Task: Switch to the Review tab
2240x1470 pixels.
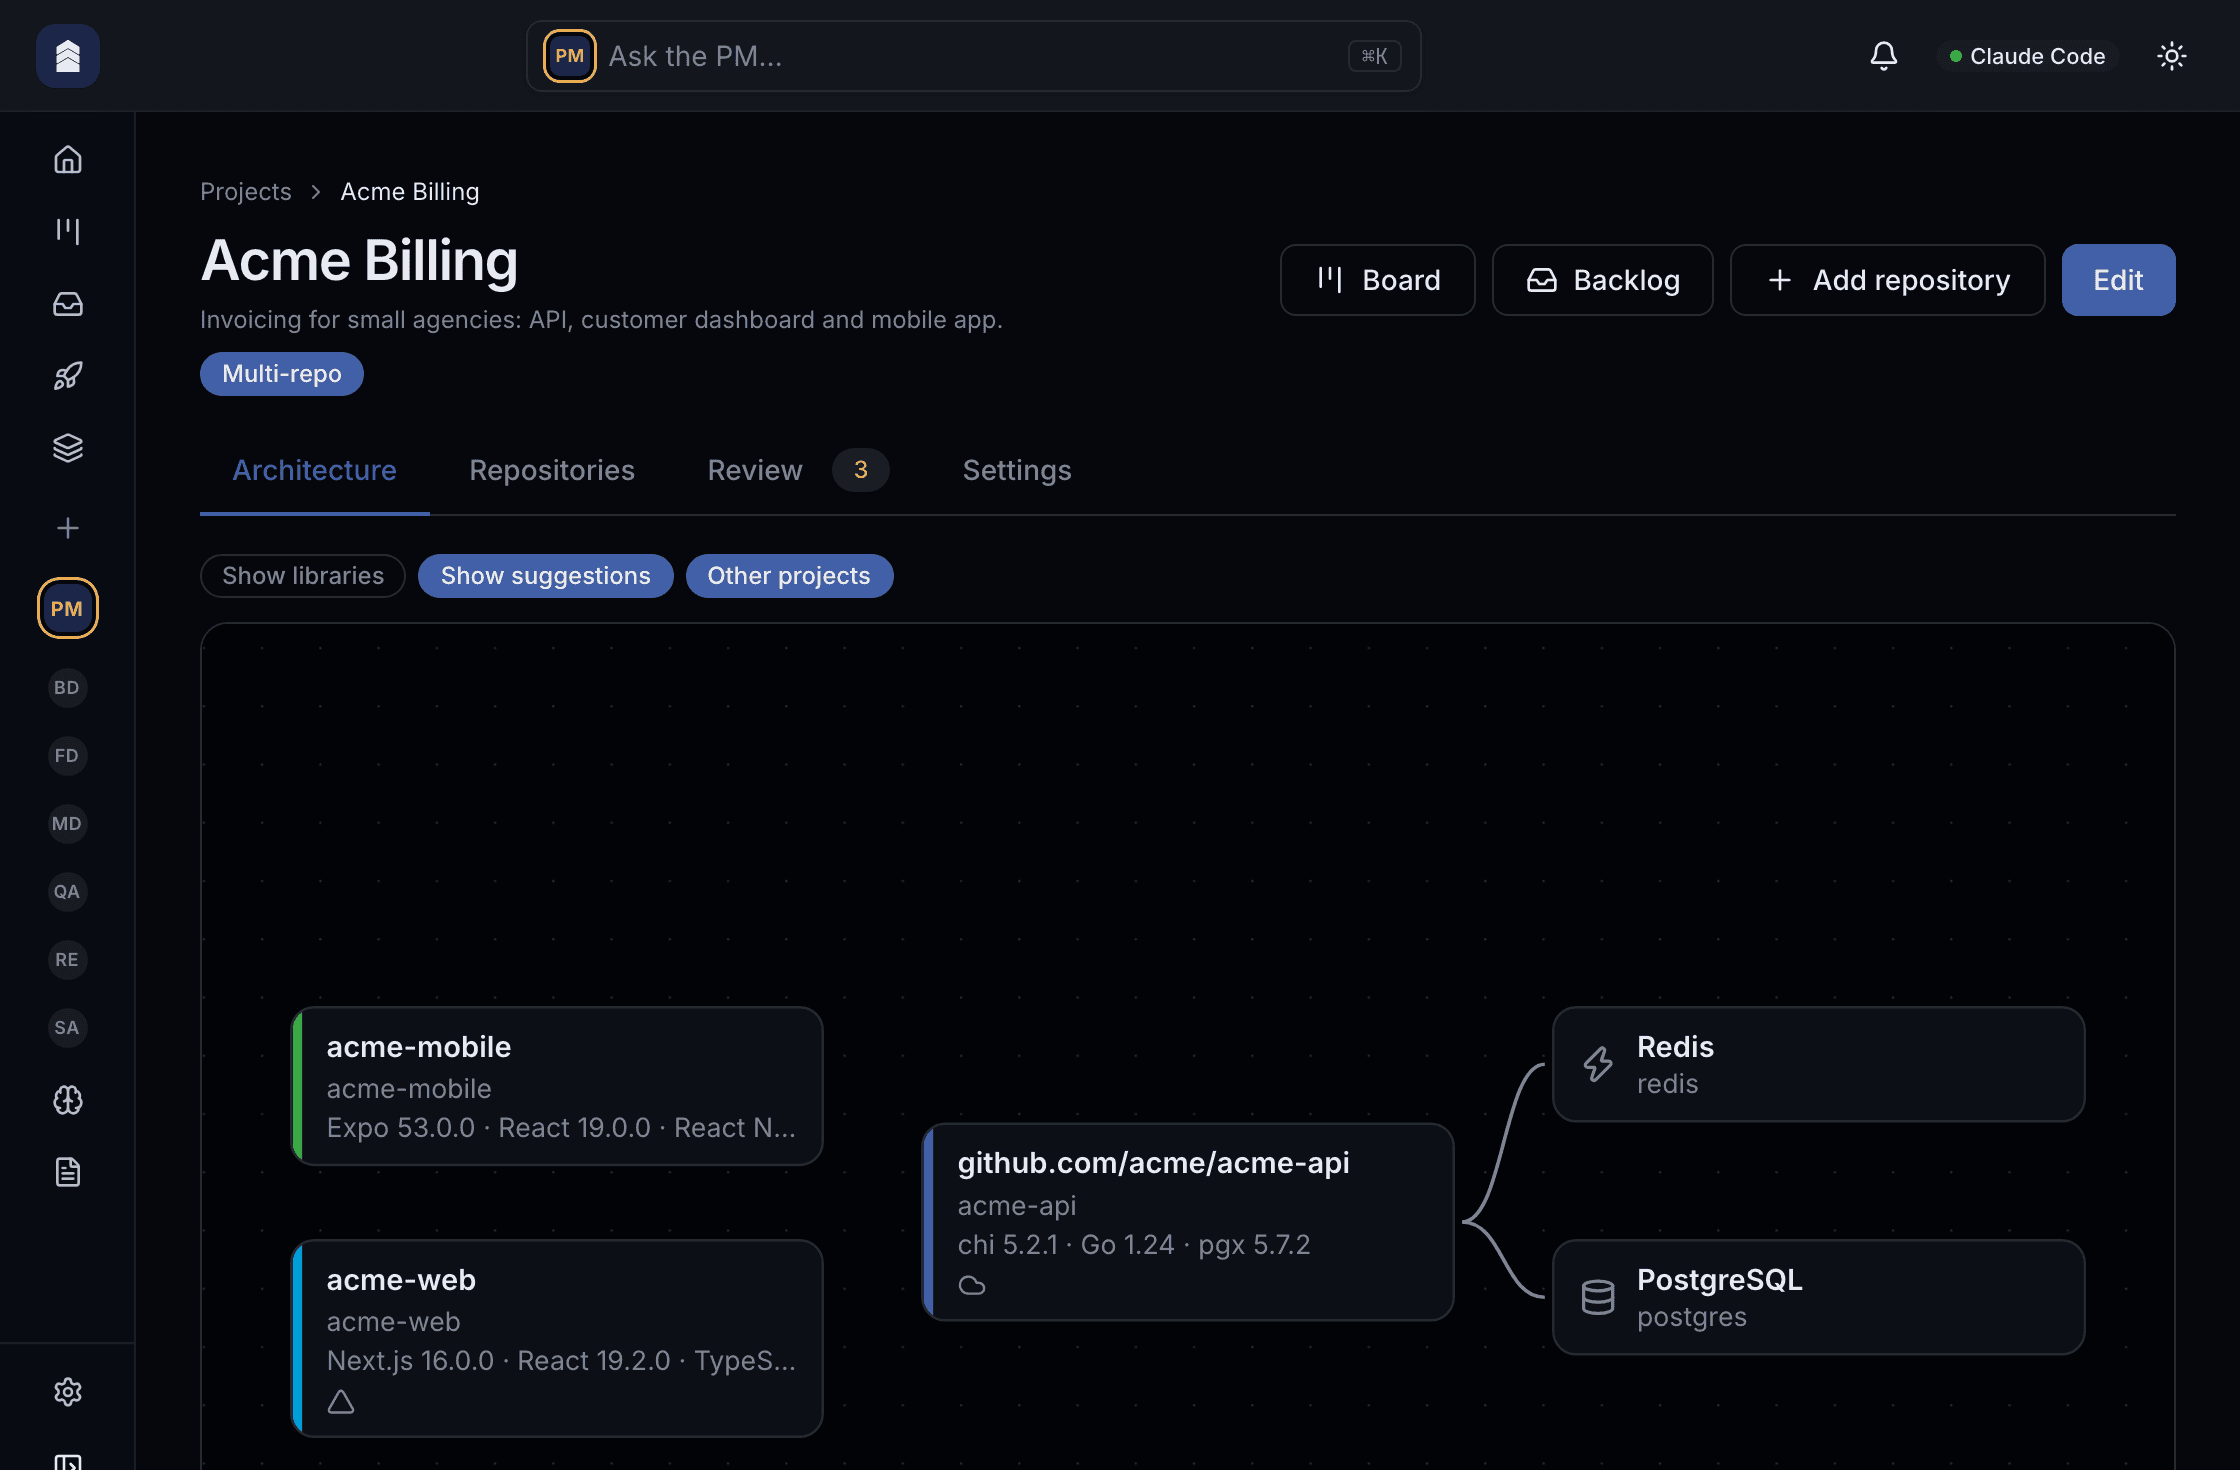Action: pos(797,470)
